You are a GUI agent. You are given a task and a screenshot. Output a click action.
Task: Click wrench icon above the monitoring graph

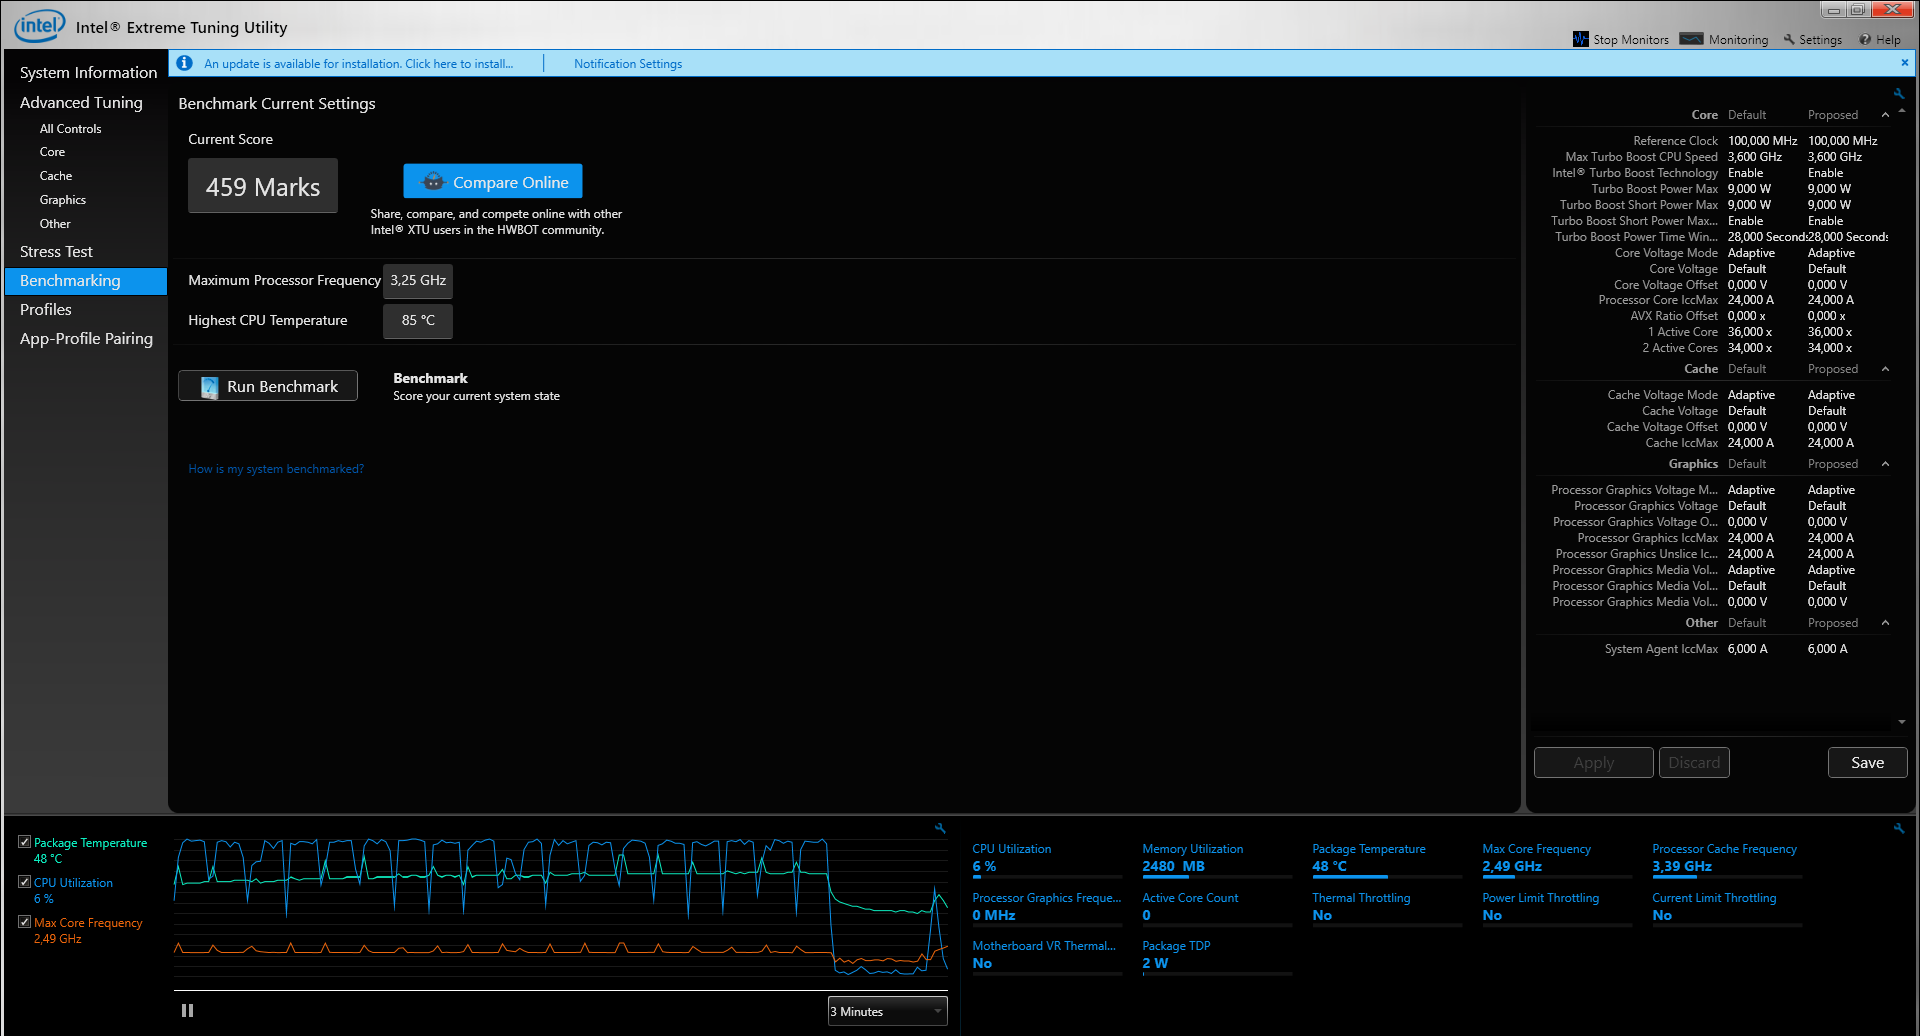pyautogui.click(x=940, y=828)
